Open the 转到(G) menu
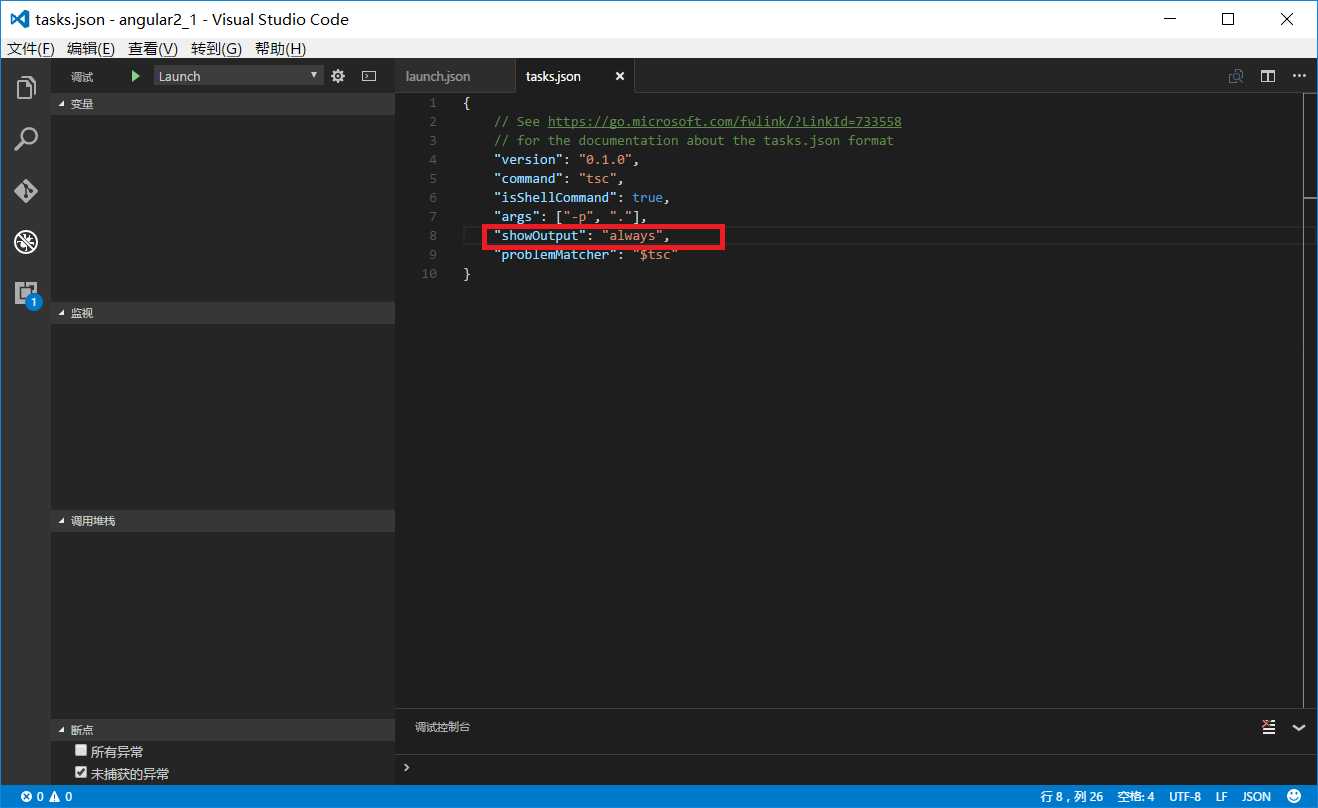This screenshot has height=808, width=1318. 216,49
